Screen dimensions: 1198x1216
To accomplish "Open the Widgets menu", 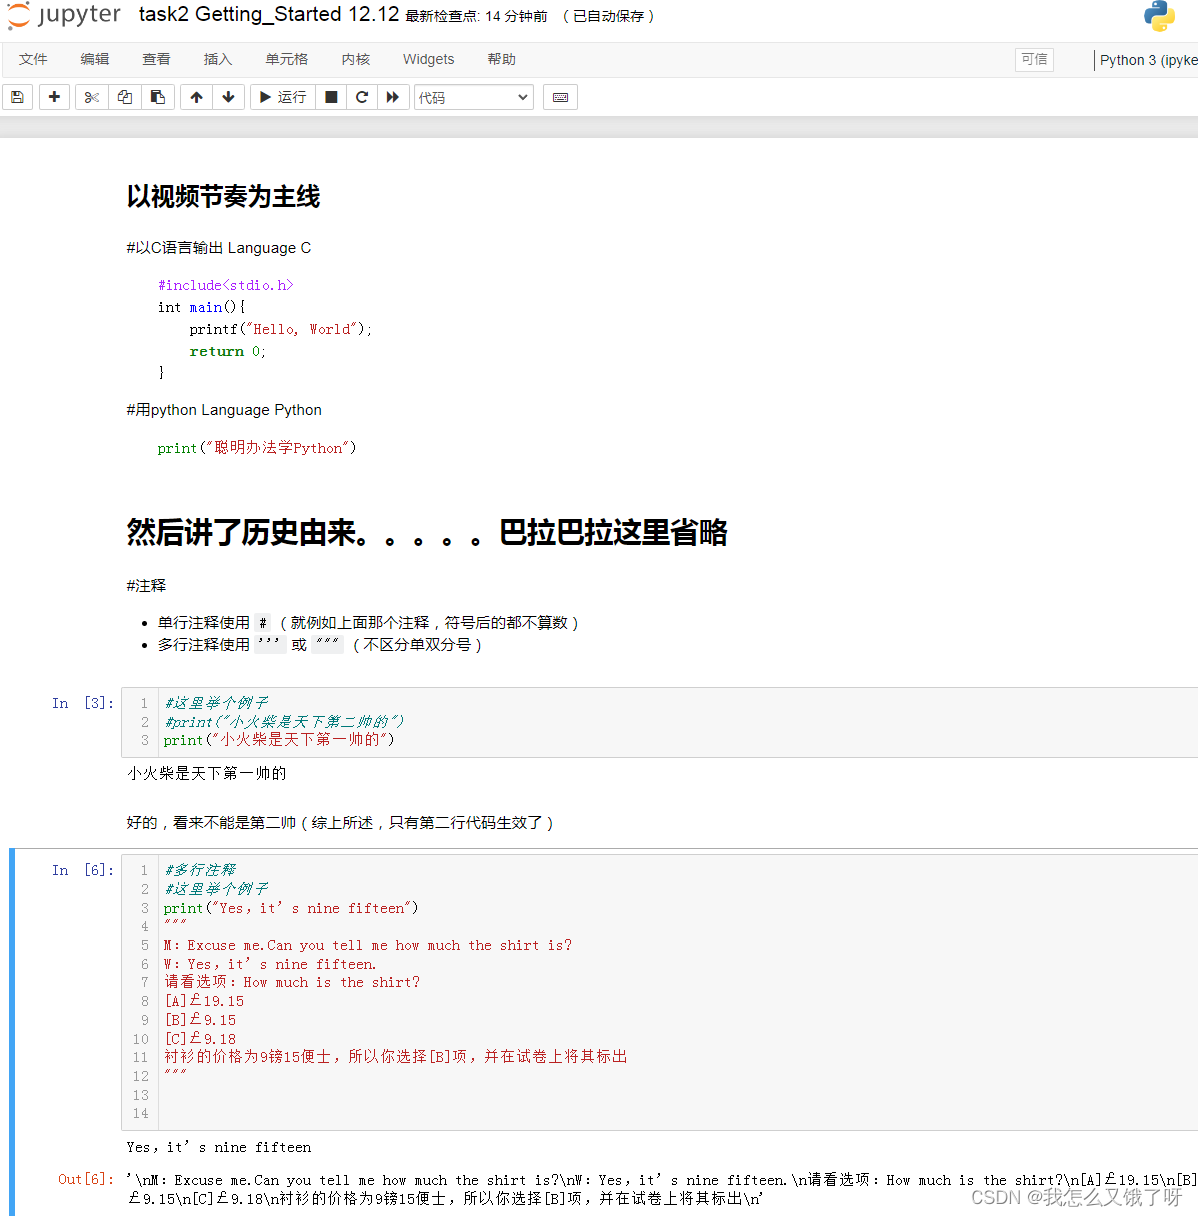I will [x=428, y=59].
